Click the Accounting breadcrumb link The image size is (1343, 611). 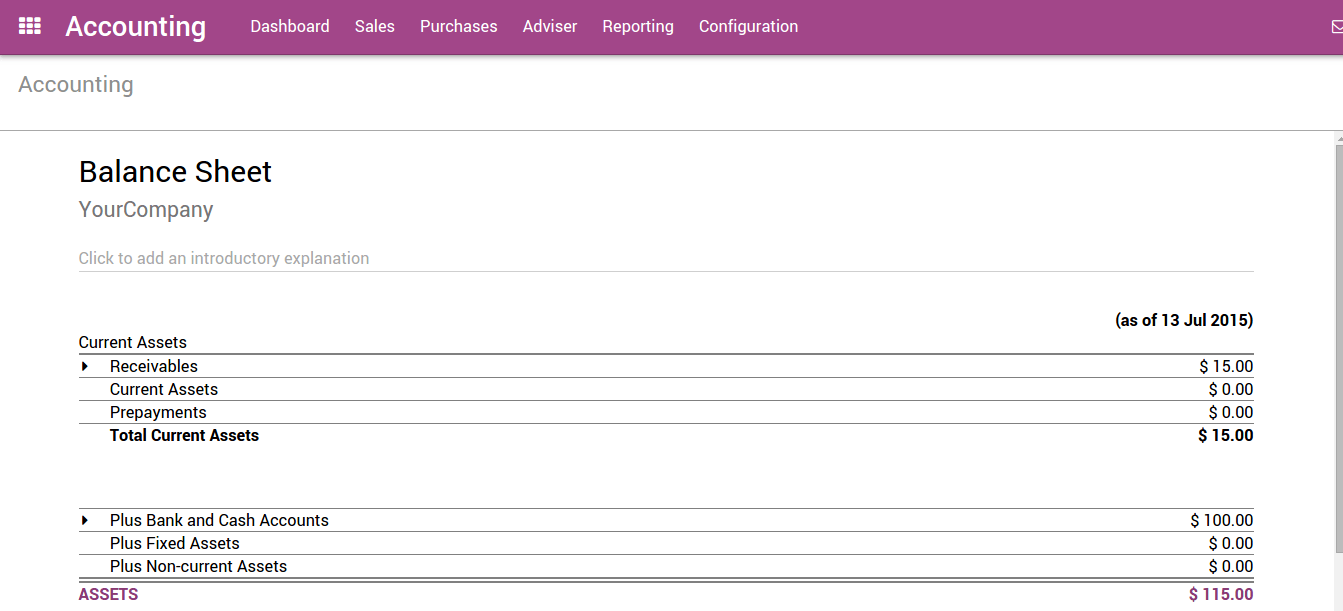click(75, 84)
